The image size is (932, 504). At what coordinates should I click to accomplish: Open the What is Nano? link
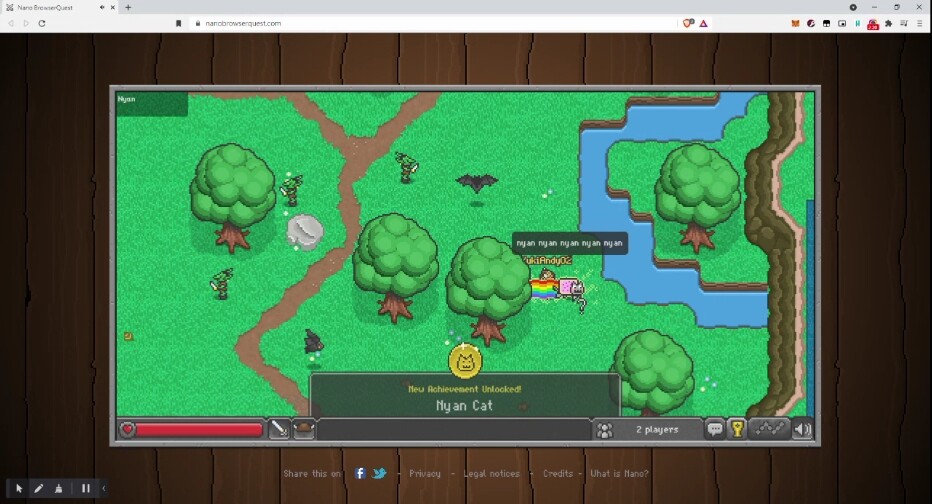point(619,474)
